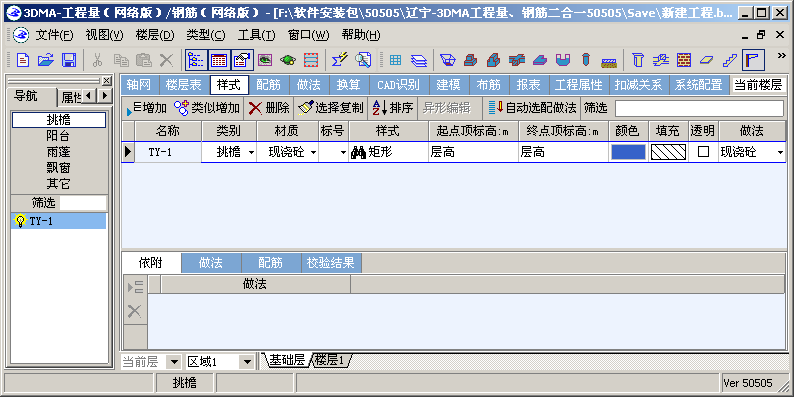794x397 pixels.
Task: Click the staircase component icon
Action: click(730, 60)
